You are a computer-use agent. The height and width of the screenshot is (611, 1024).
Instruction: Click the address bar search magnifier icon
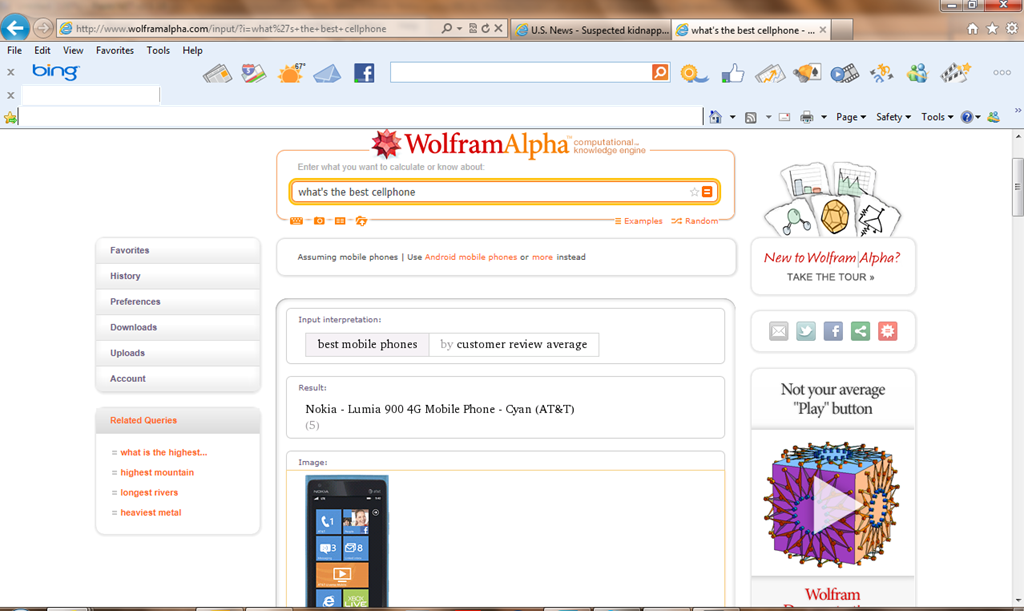447,29
